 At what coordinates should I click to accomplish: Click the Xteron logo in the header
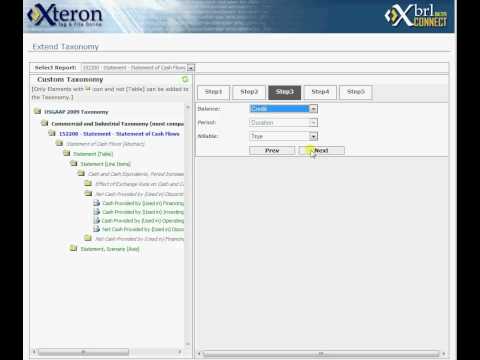(65, 15)
